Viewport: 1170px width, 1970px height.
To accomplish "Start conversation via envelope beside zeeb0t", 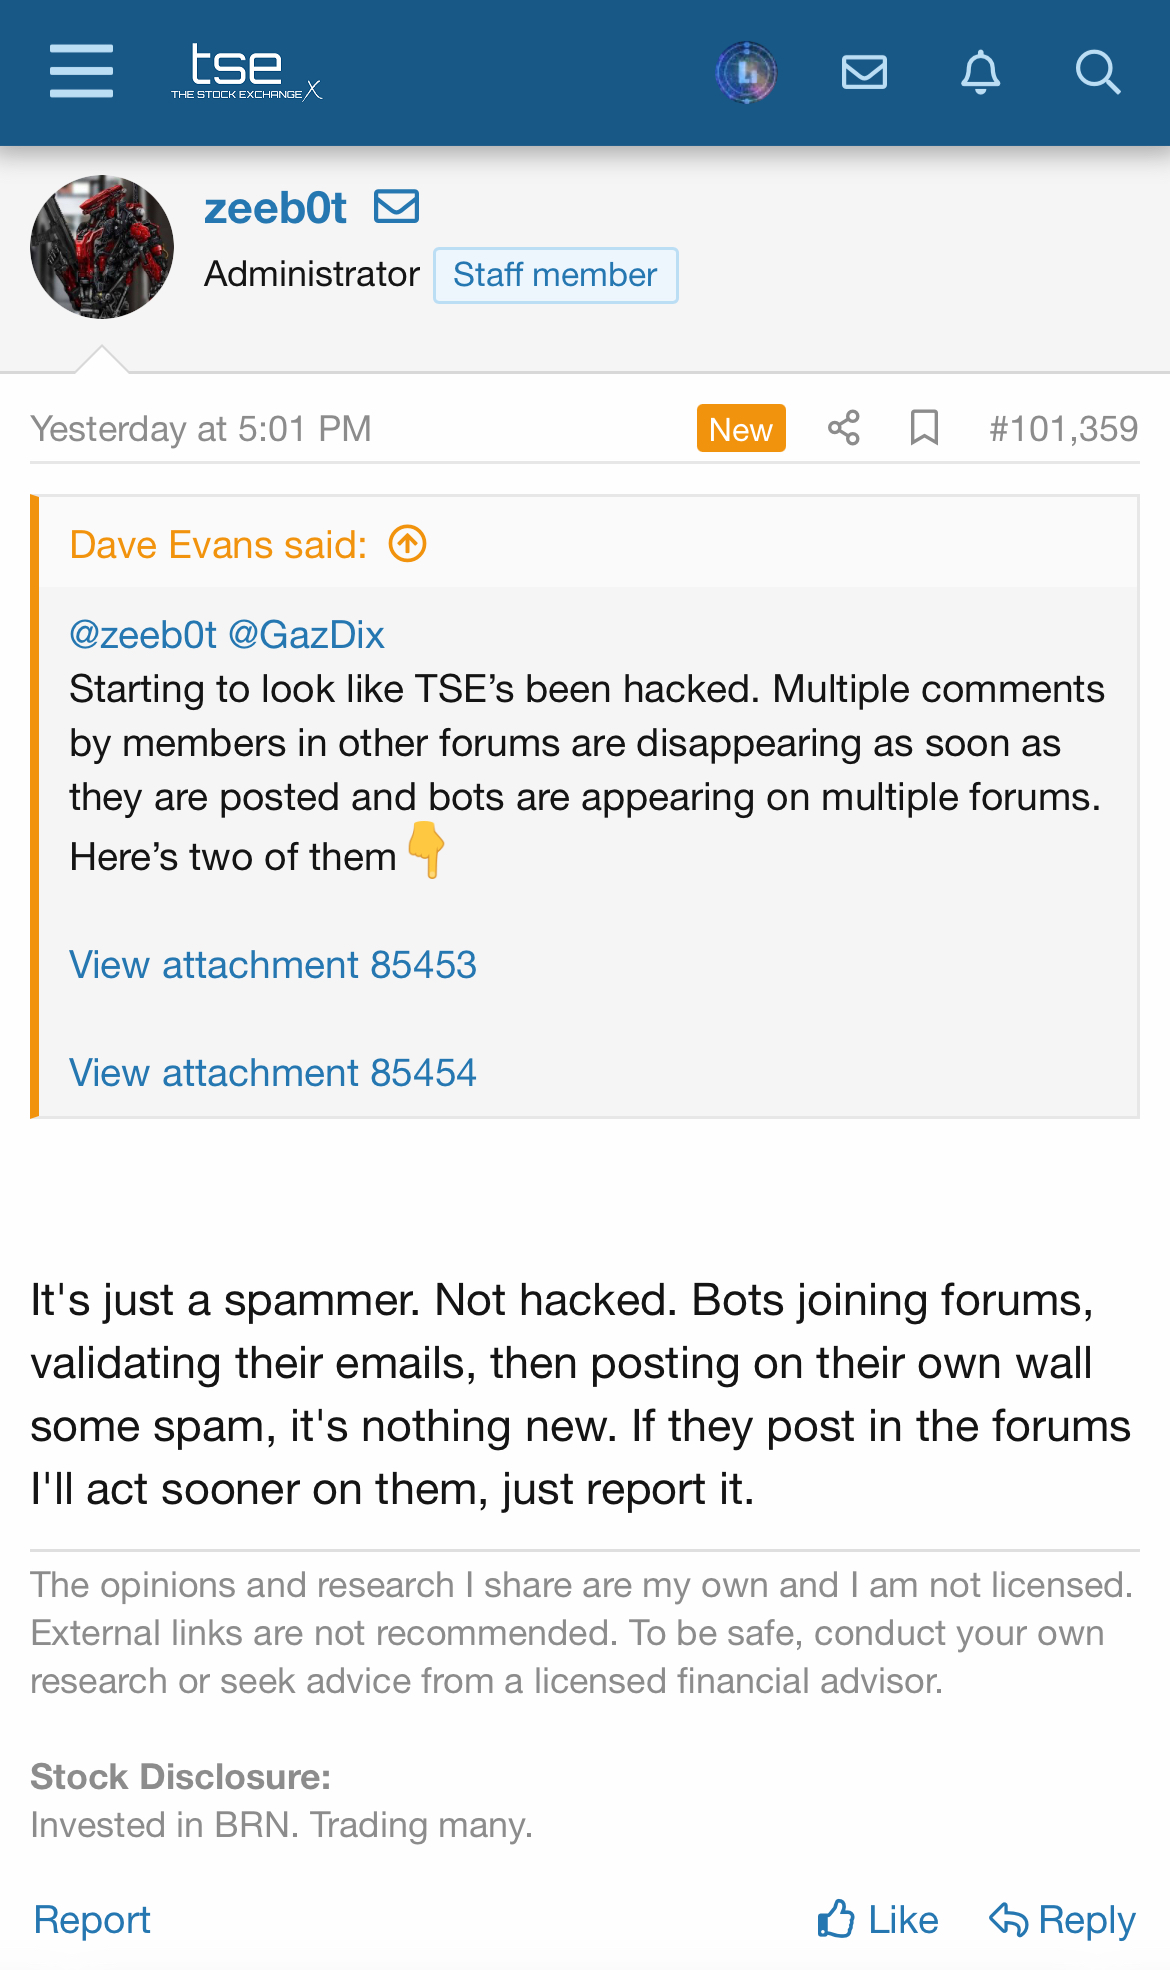I will click(x=396, y=207).
